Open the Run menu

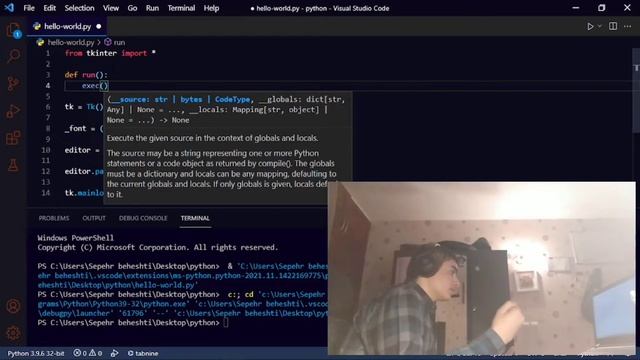point(152,8)
